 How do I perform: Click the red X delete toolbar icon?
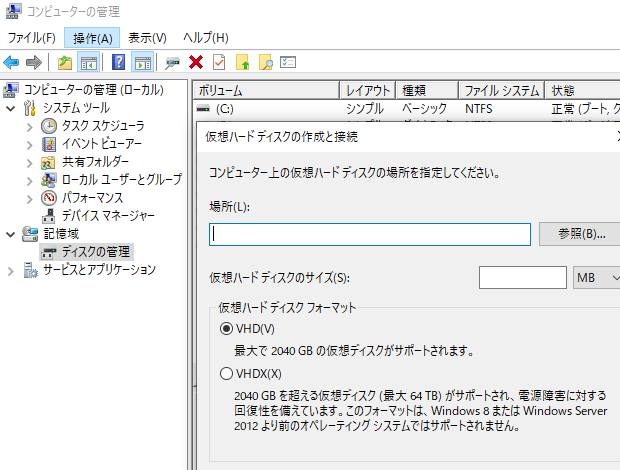196,63
